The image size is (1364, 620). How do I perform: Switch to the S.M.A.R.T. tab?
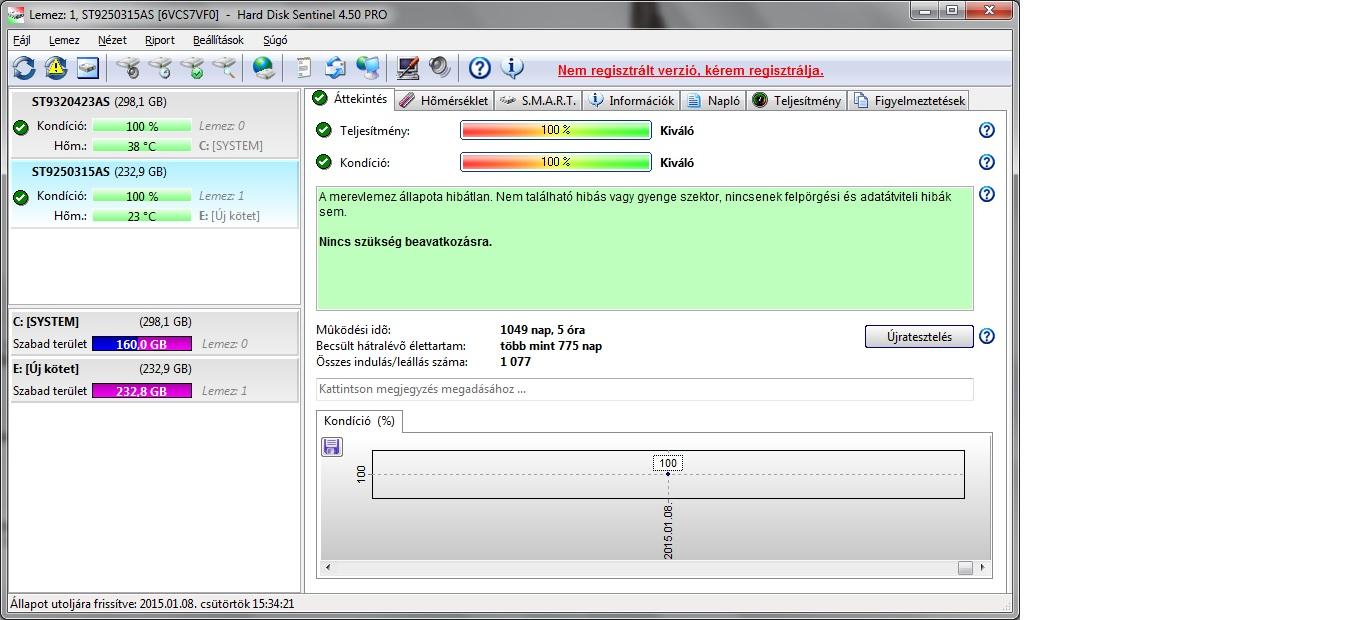click(x=538, y=100)
